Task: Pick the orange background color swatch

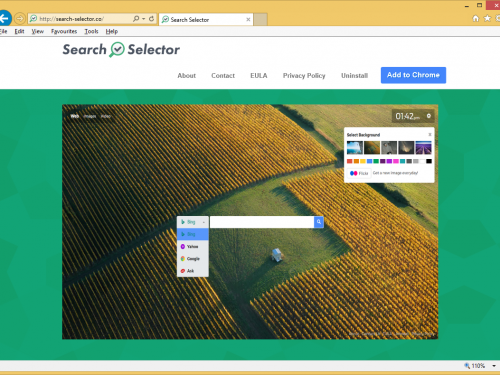Action: [356, 161]
